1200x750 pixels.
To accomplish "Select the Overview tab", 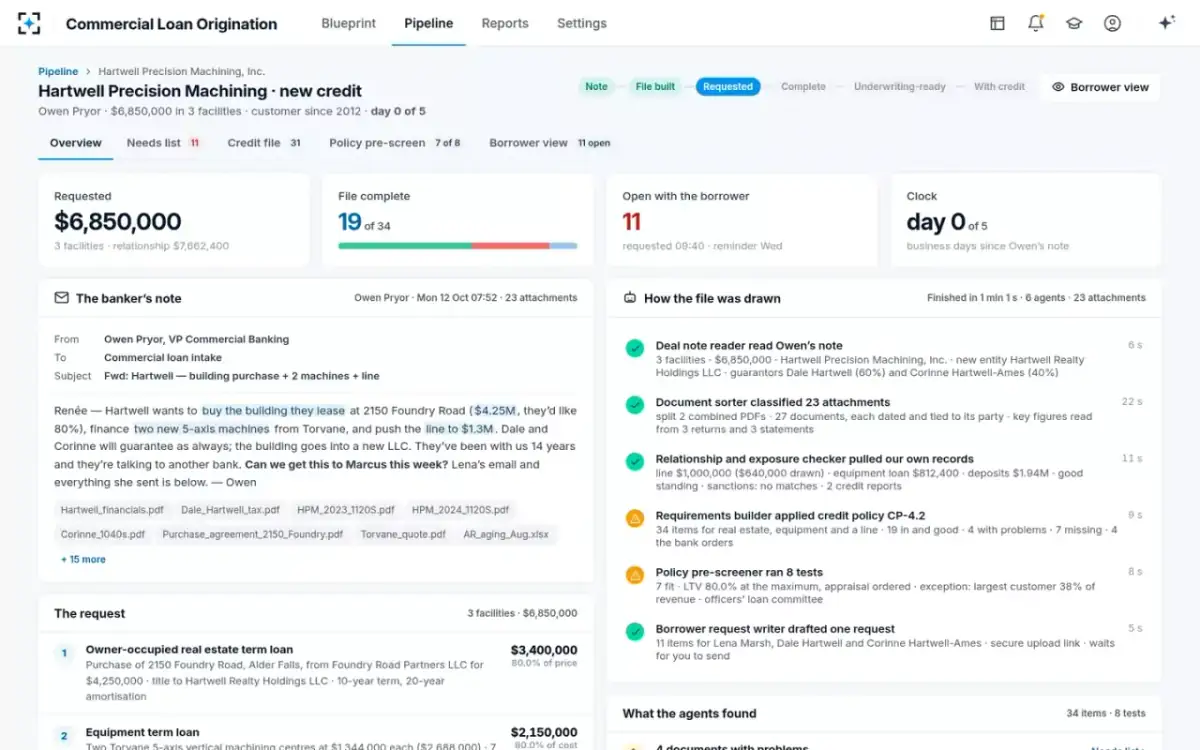I will pos(76,143).
